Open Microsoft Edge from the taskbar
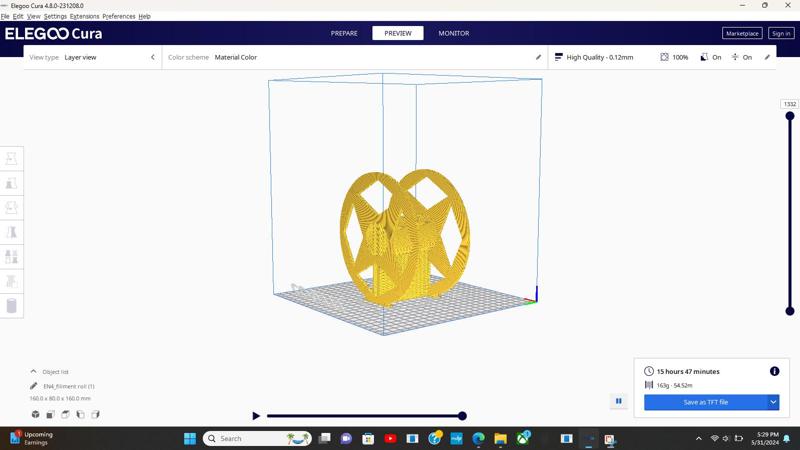 (x=478, y=438)
